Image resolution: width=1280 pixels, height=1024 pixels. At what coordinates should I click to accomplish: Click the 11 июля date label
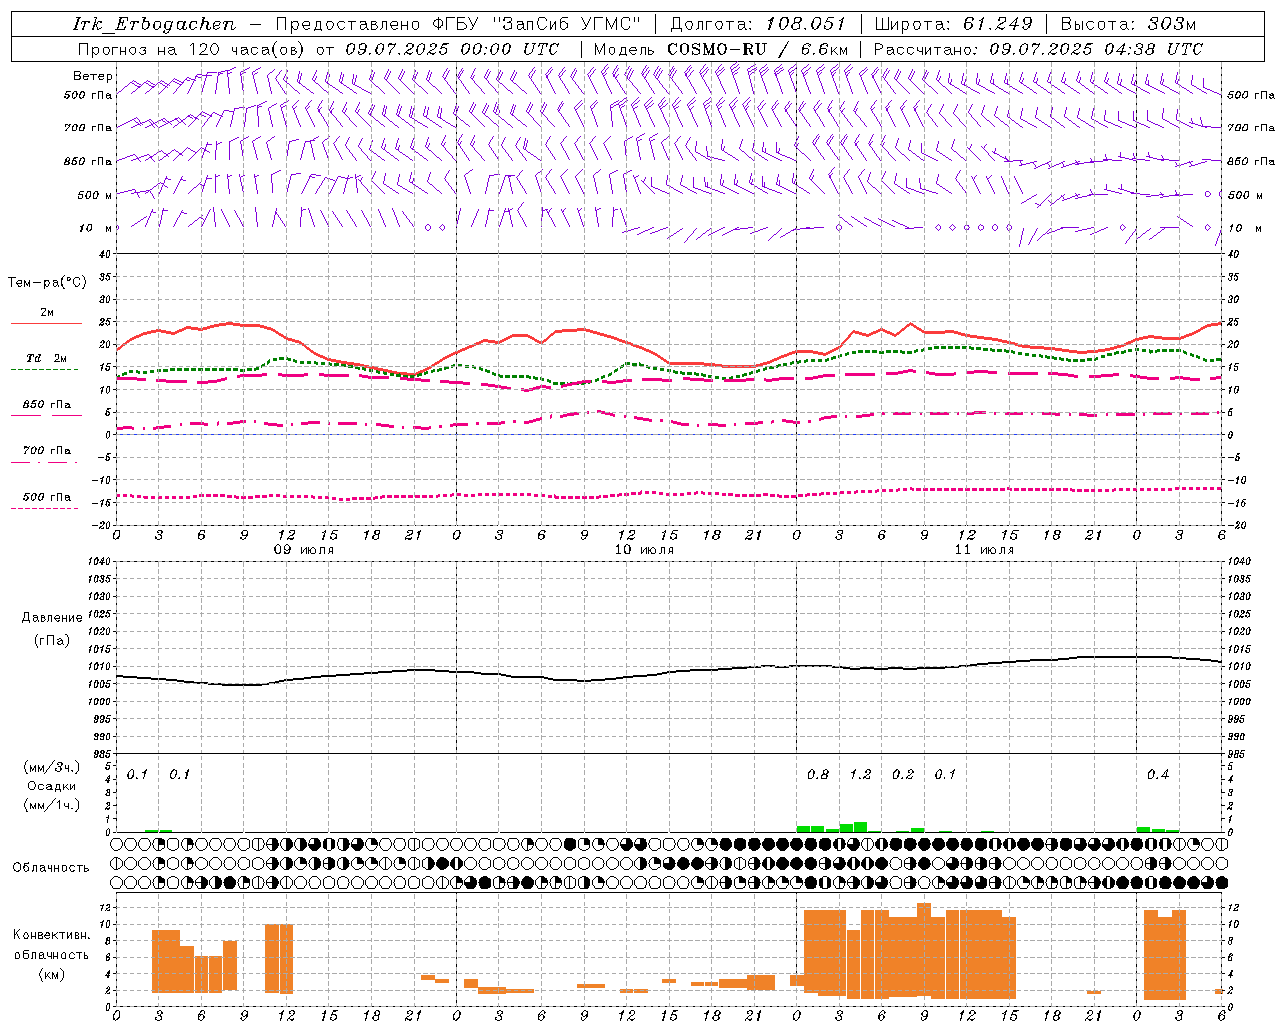click(x=984, y=550)
